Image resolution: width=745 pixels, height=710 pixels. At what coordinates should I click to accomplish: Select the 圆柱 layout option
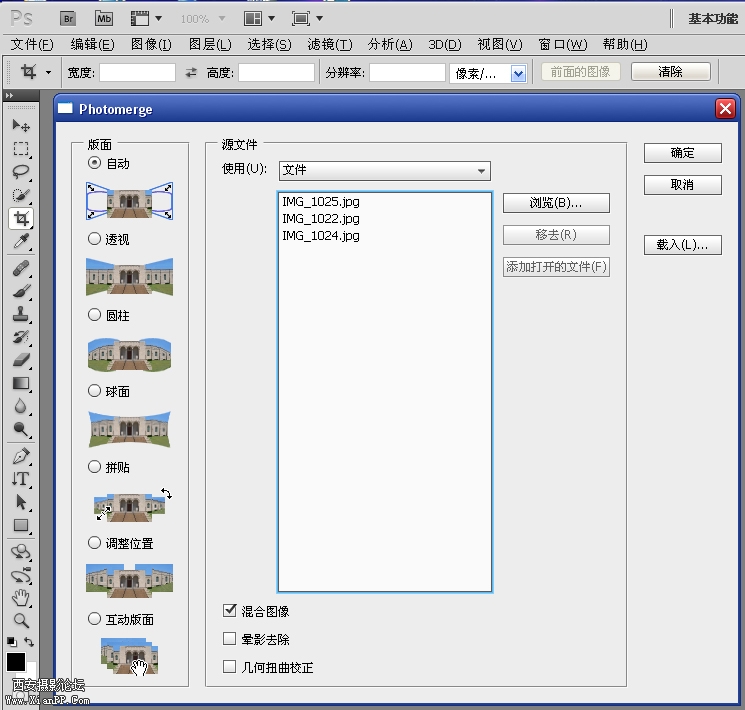95,315
